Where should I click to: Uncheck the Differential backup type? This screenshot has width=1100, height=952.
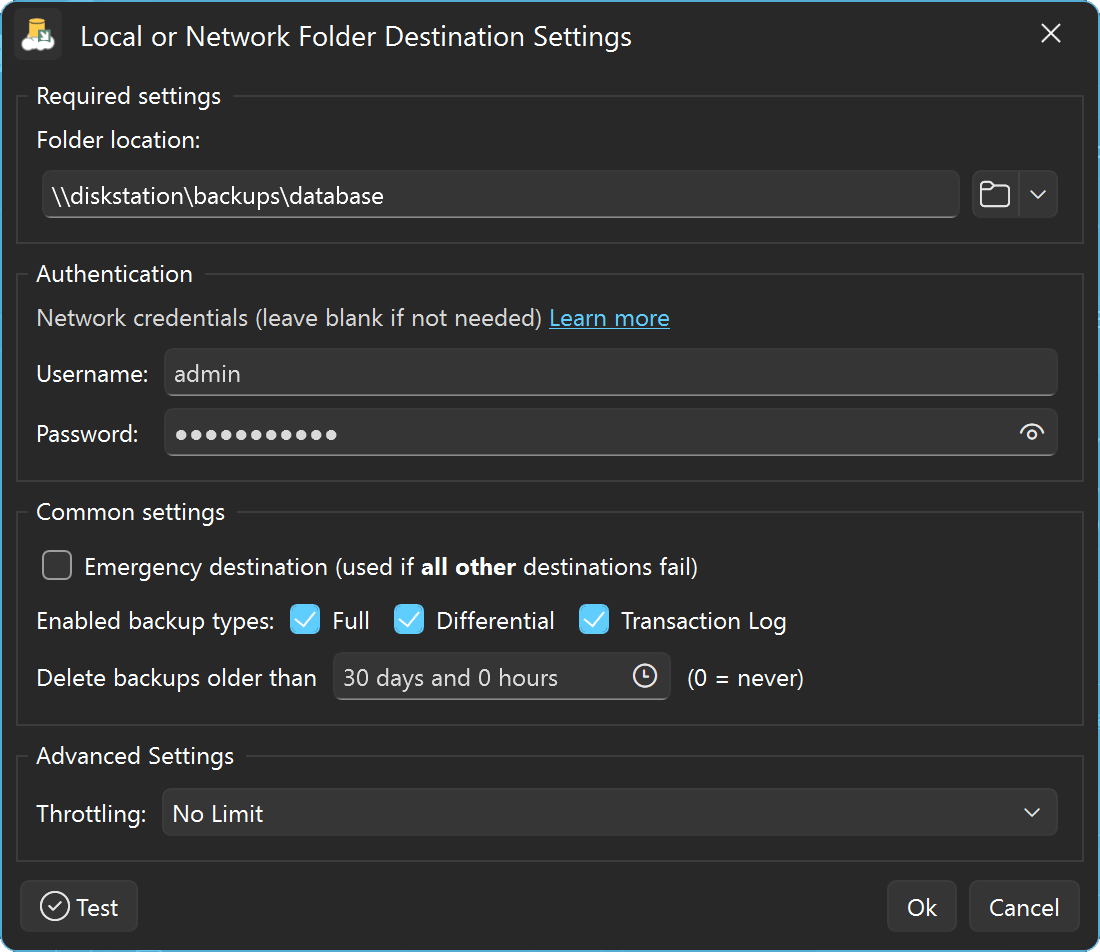pos(409,621)
